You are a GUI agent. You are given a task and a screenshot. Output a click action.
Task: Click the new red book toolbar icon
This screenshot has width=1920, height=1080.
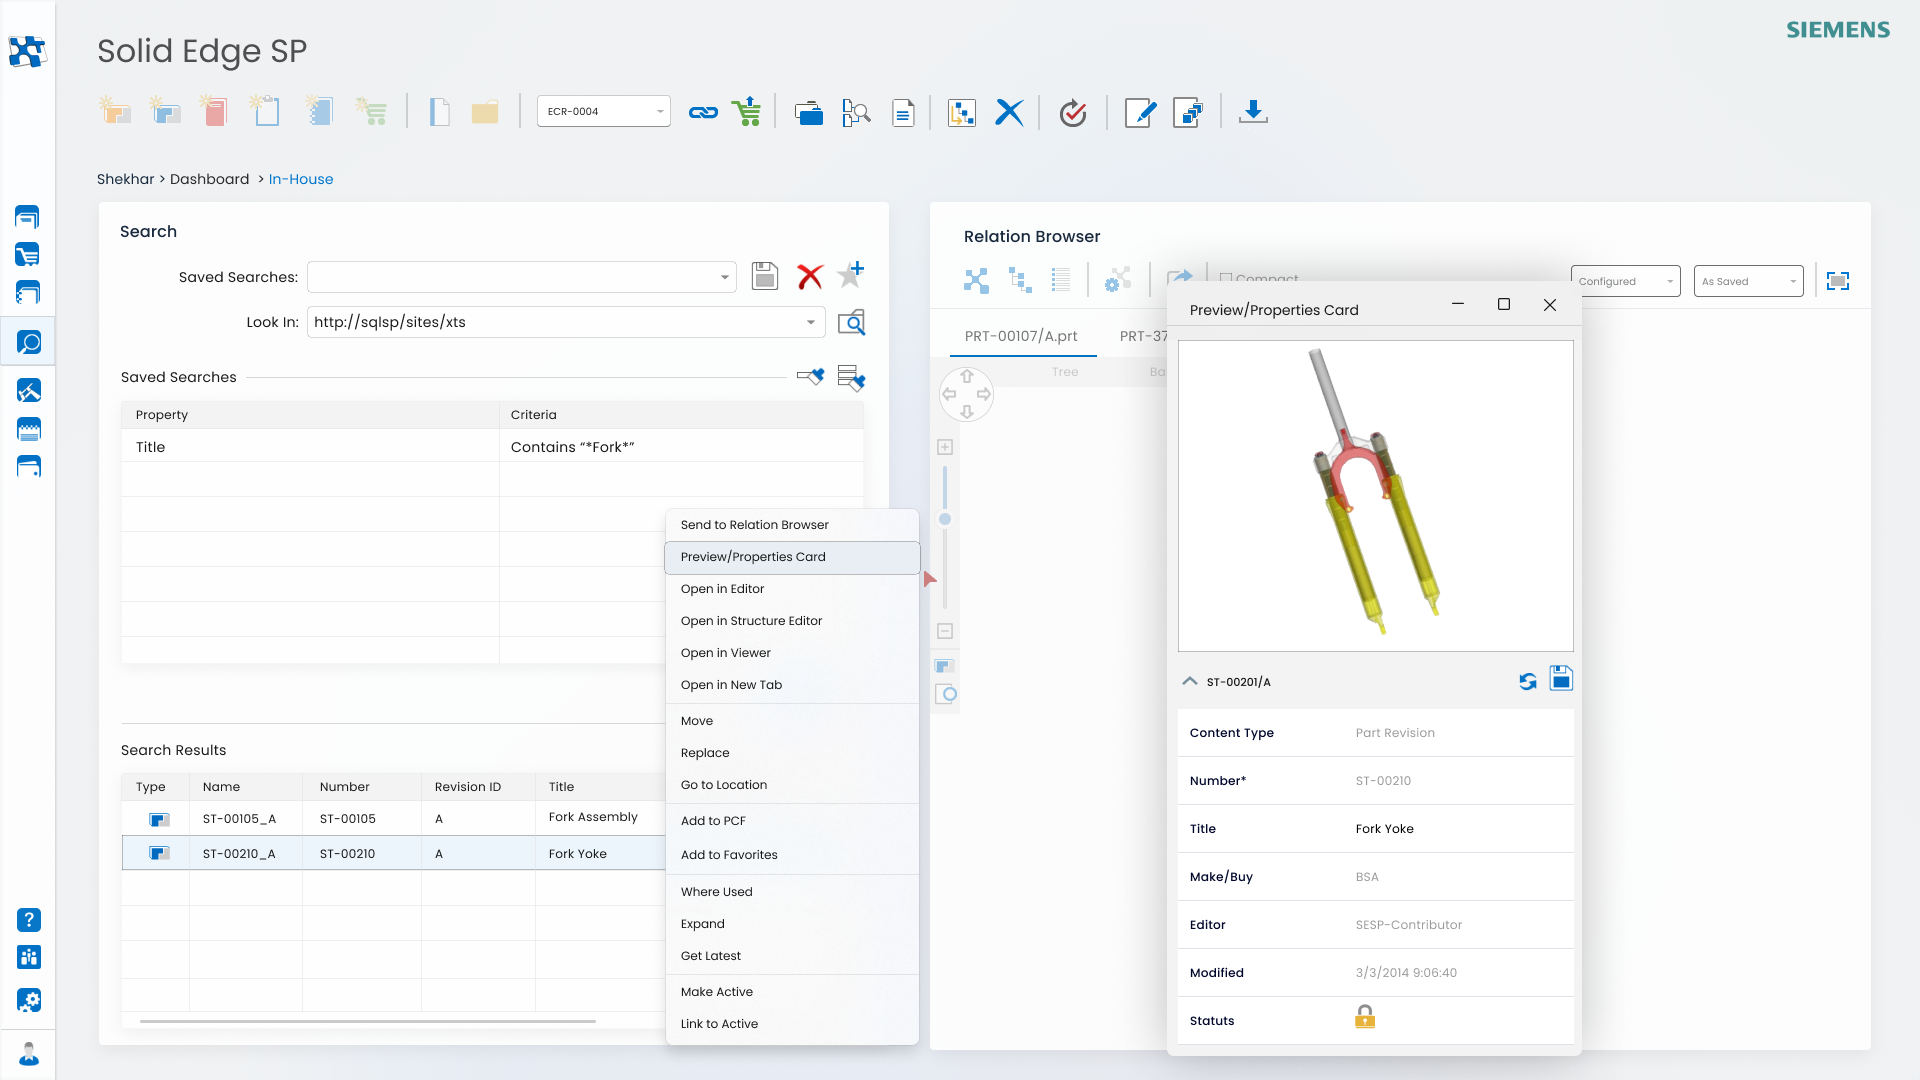[214, 110]
